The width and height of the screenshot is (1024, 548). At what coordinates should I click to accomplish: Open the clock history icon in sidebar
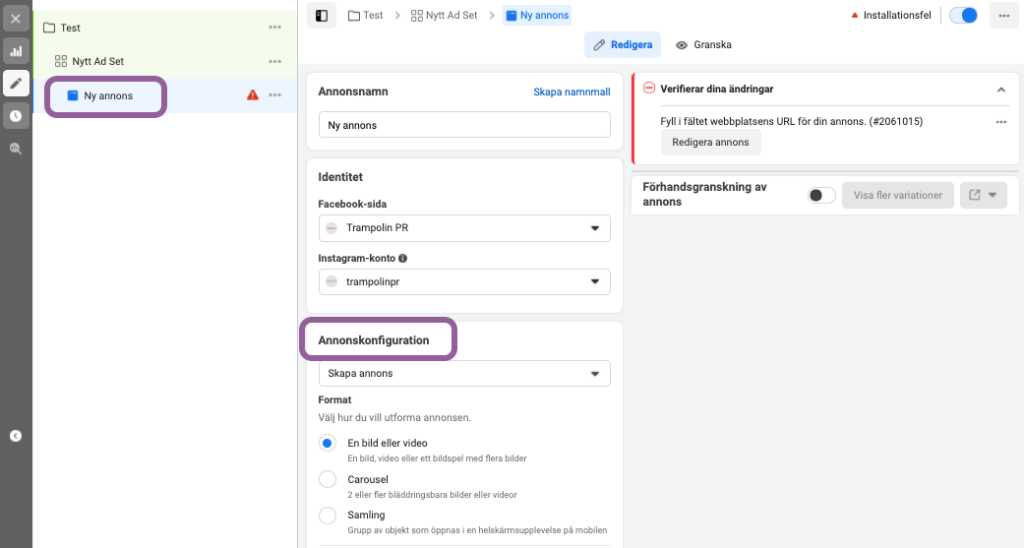point(16,116)
